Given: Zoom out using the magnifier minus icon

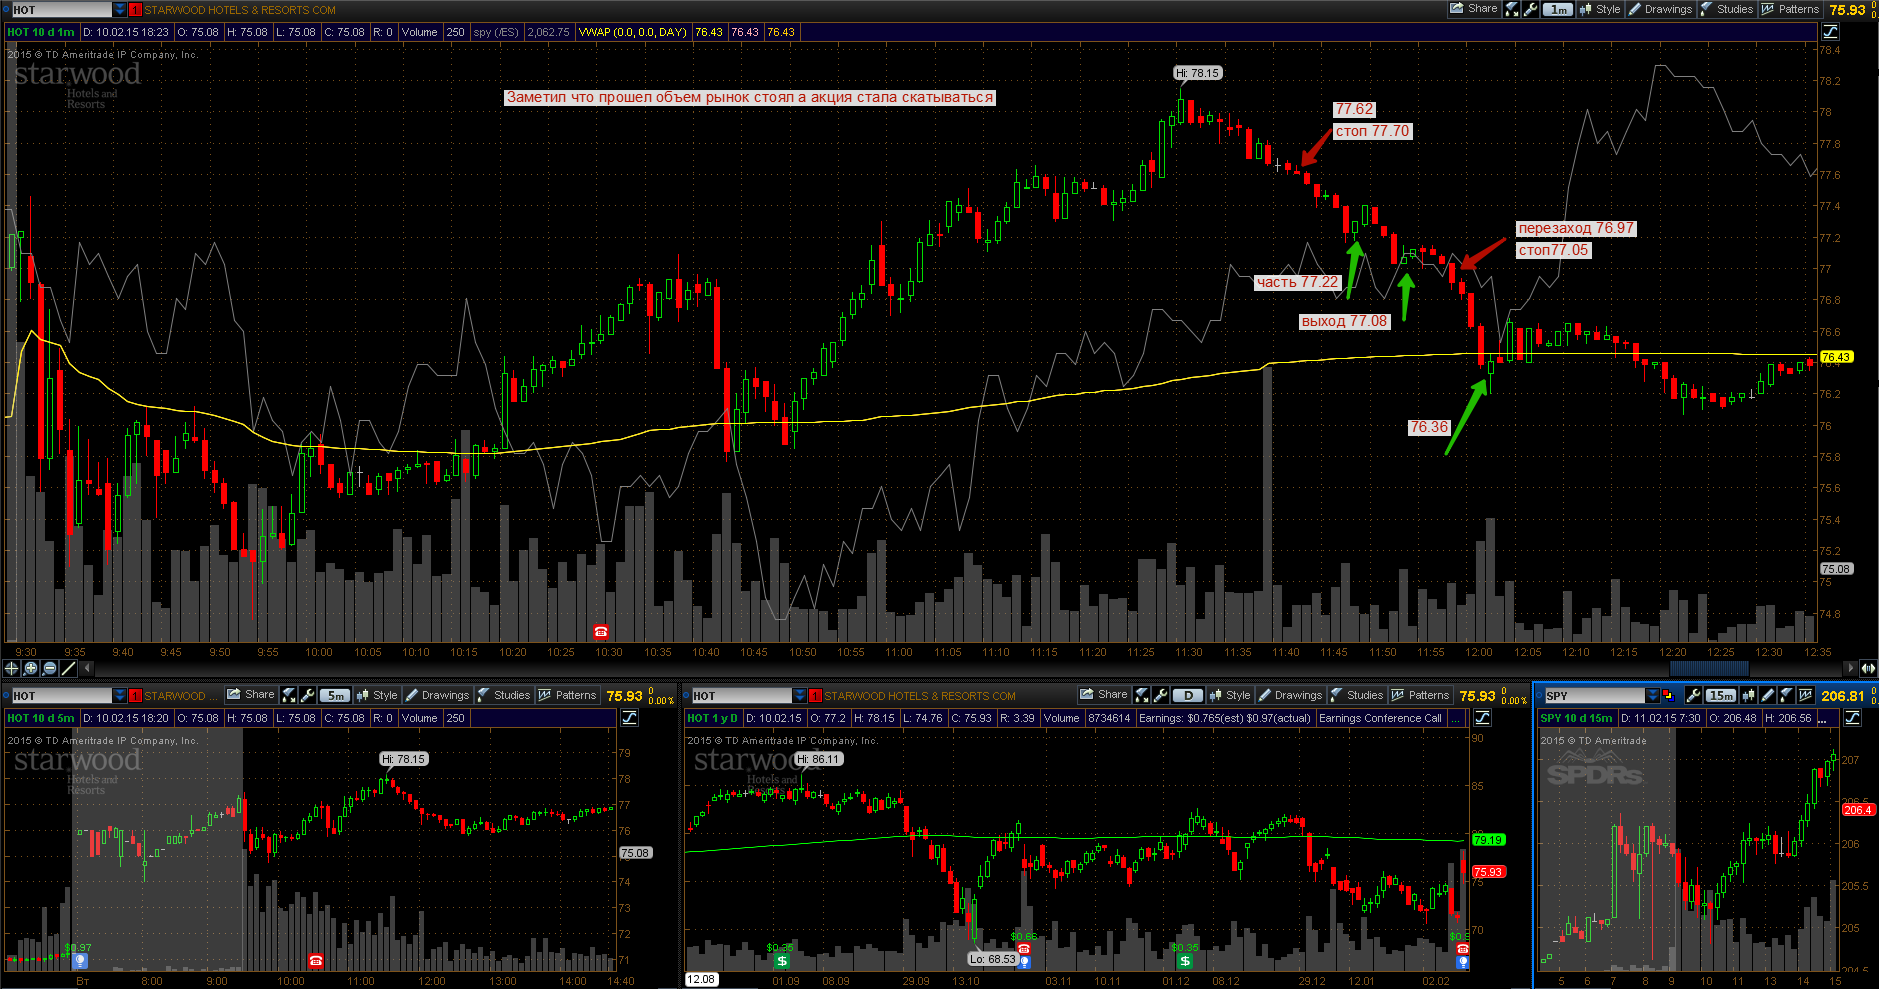Looking at the screenshot, I should (x=50, y=668).
